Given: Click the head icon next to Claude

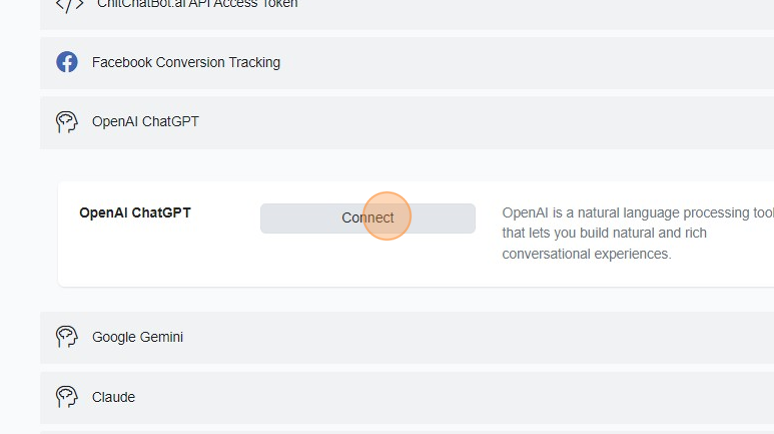Looking at the screenshot, I should coord(67,397).
